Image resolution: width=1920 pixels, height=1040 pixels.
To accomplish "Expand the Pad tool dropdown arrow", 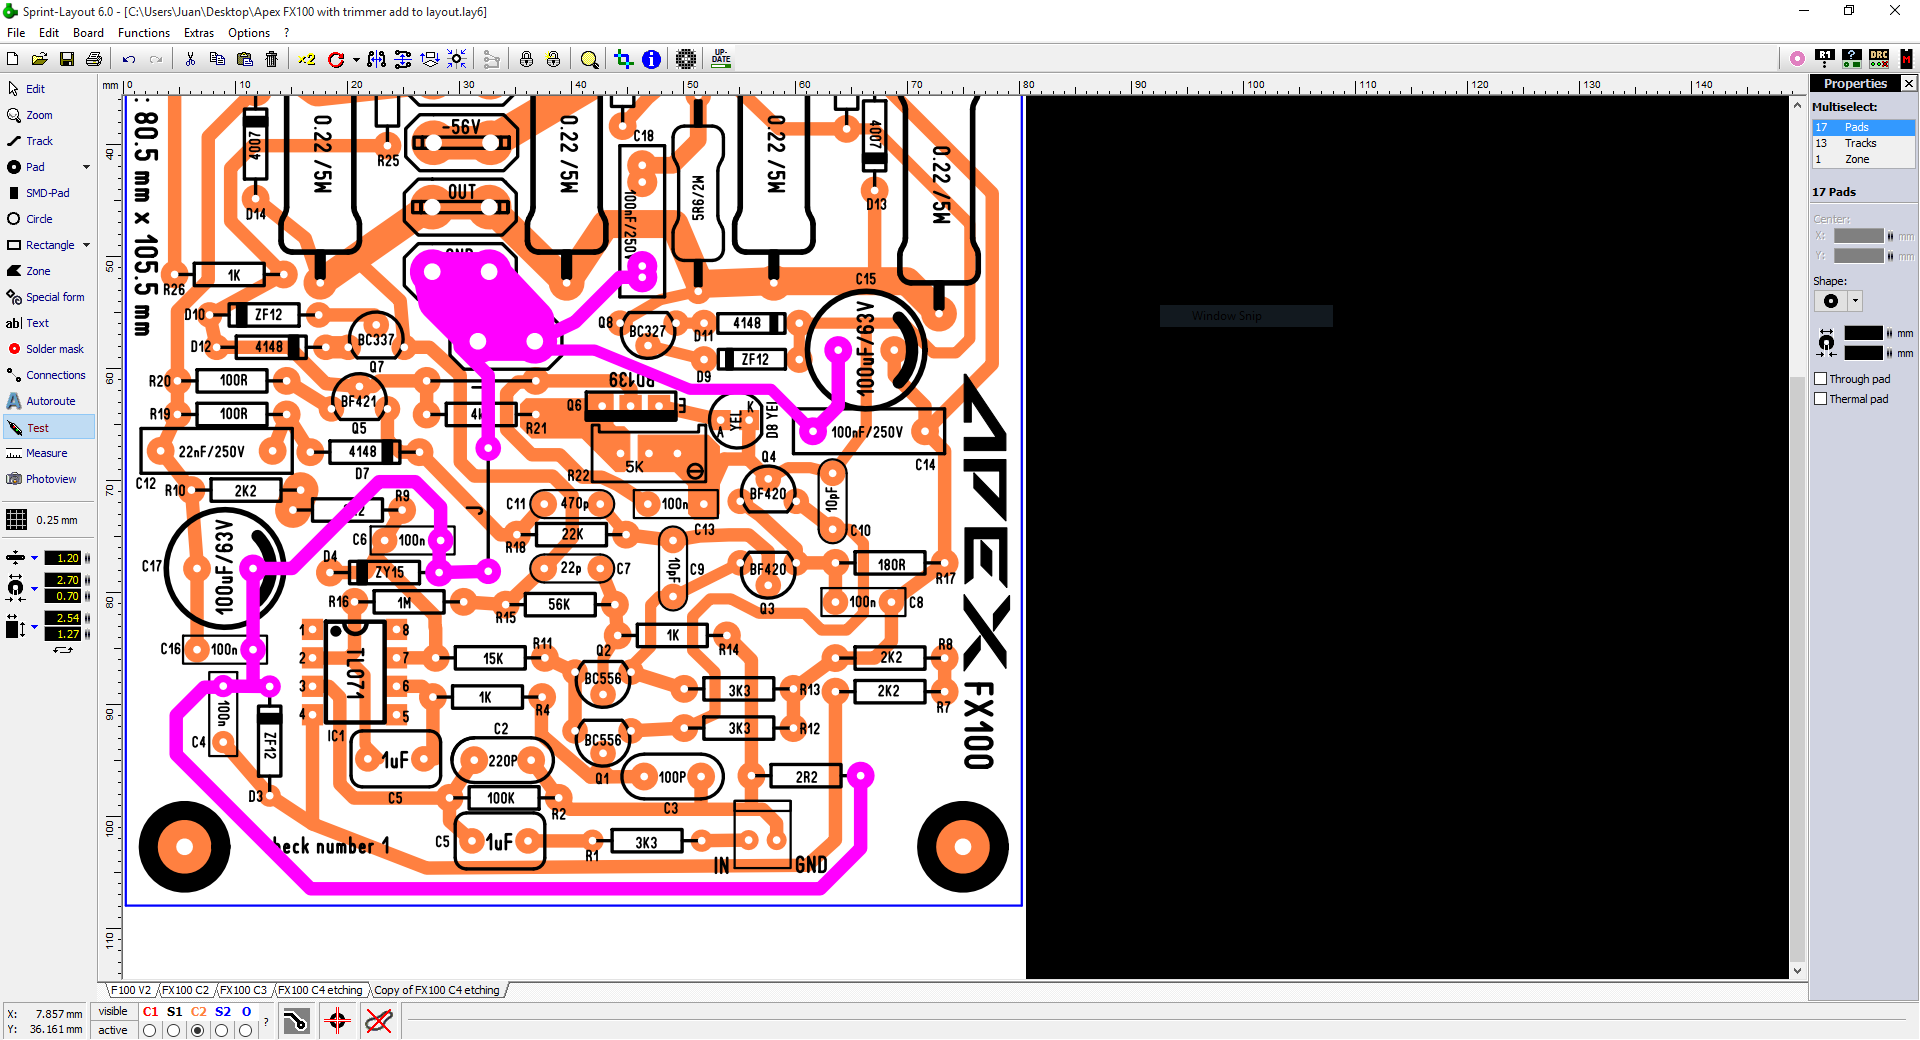I will [x=86, y=167].
